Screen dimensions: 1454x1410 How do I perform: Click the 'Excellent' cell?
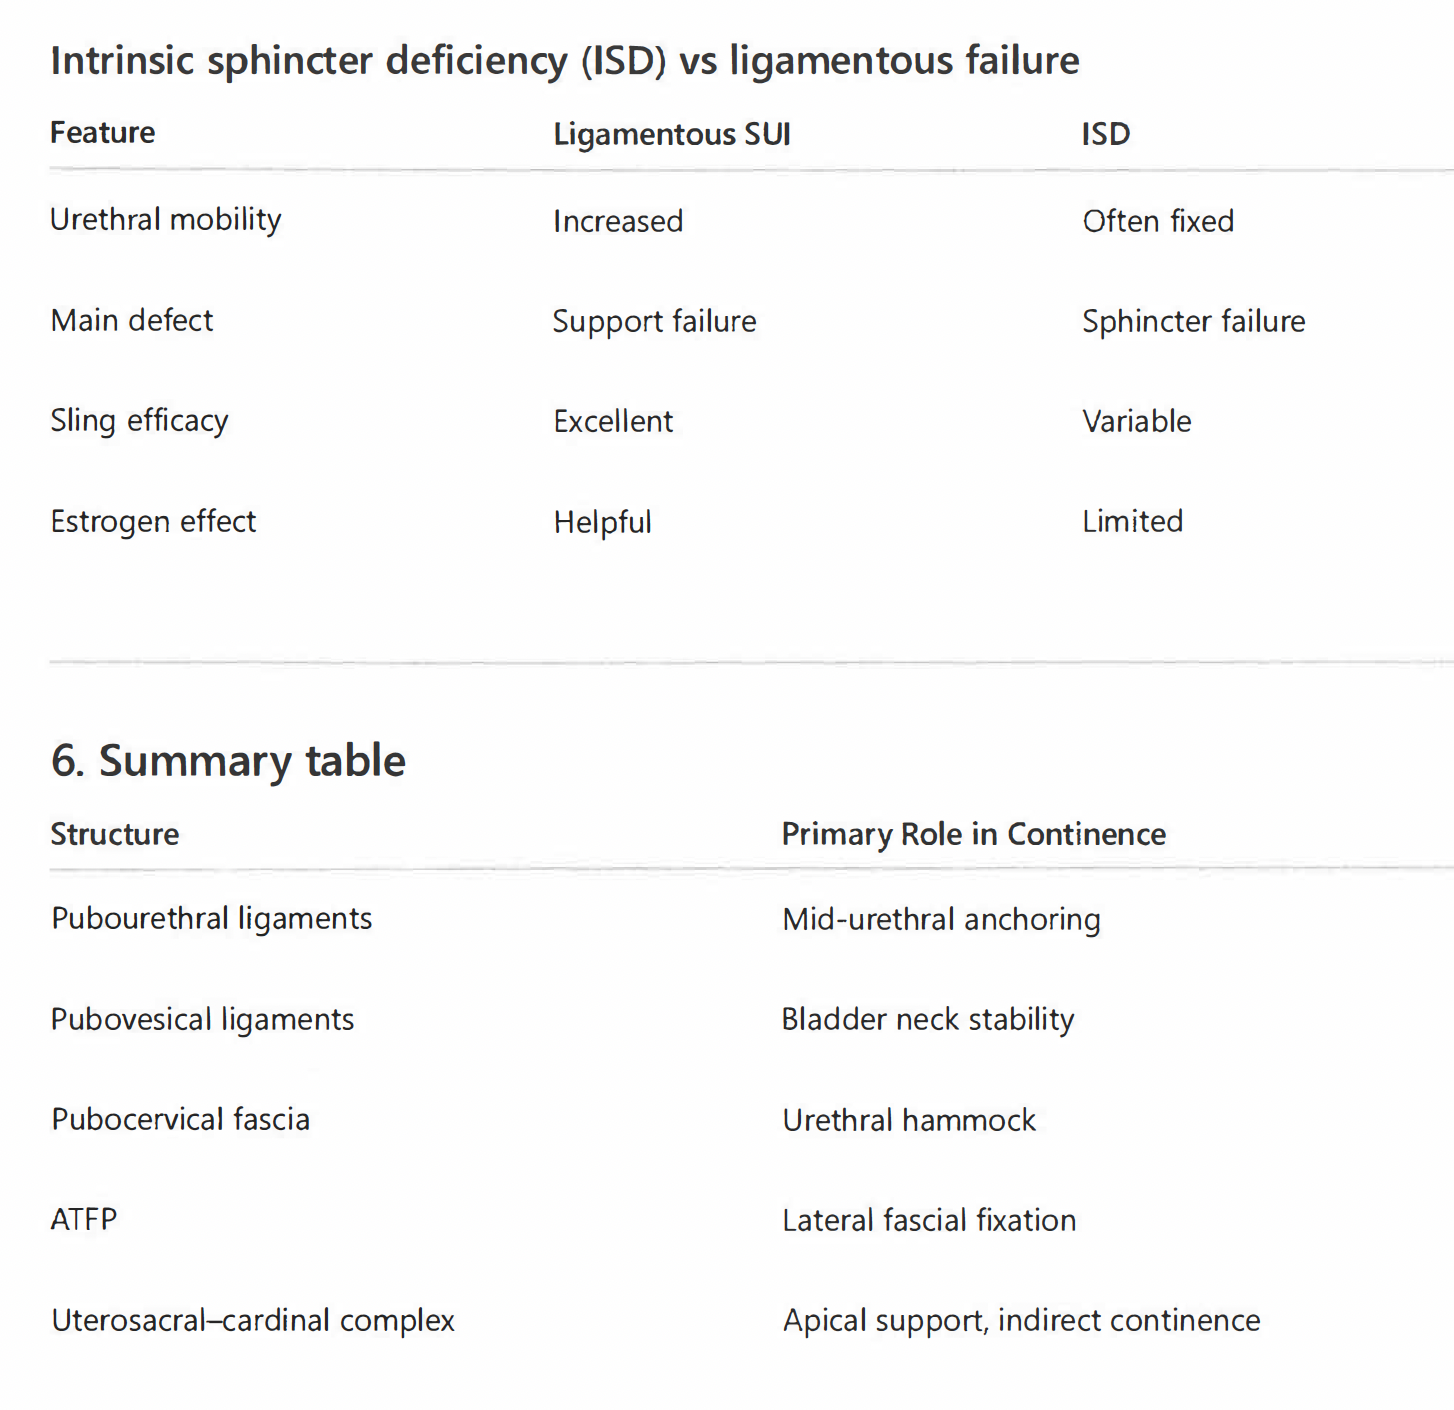[613, 421]
